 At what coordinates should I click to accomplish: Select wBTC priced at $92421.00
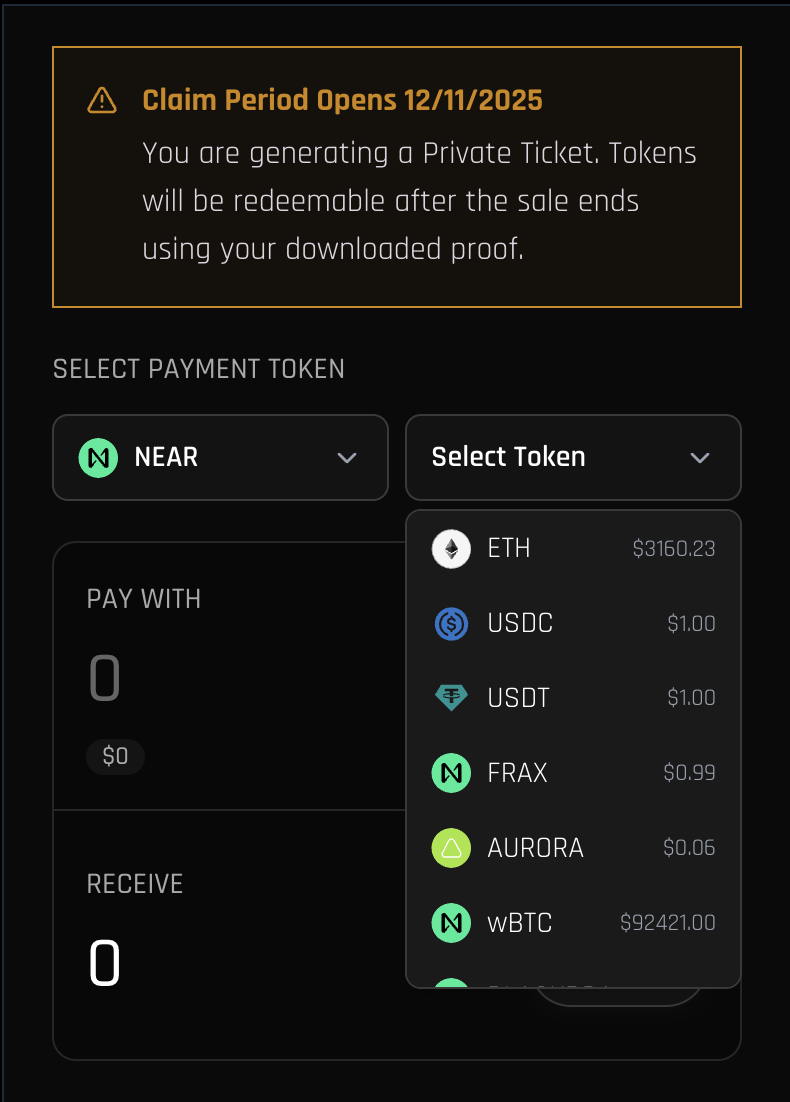(573, 923)
